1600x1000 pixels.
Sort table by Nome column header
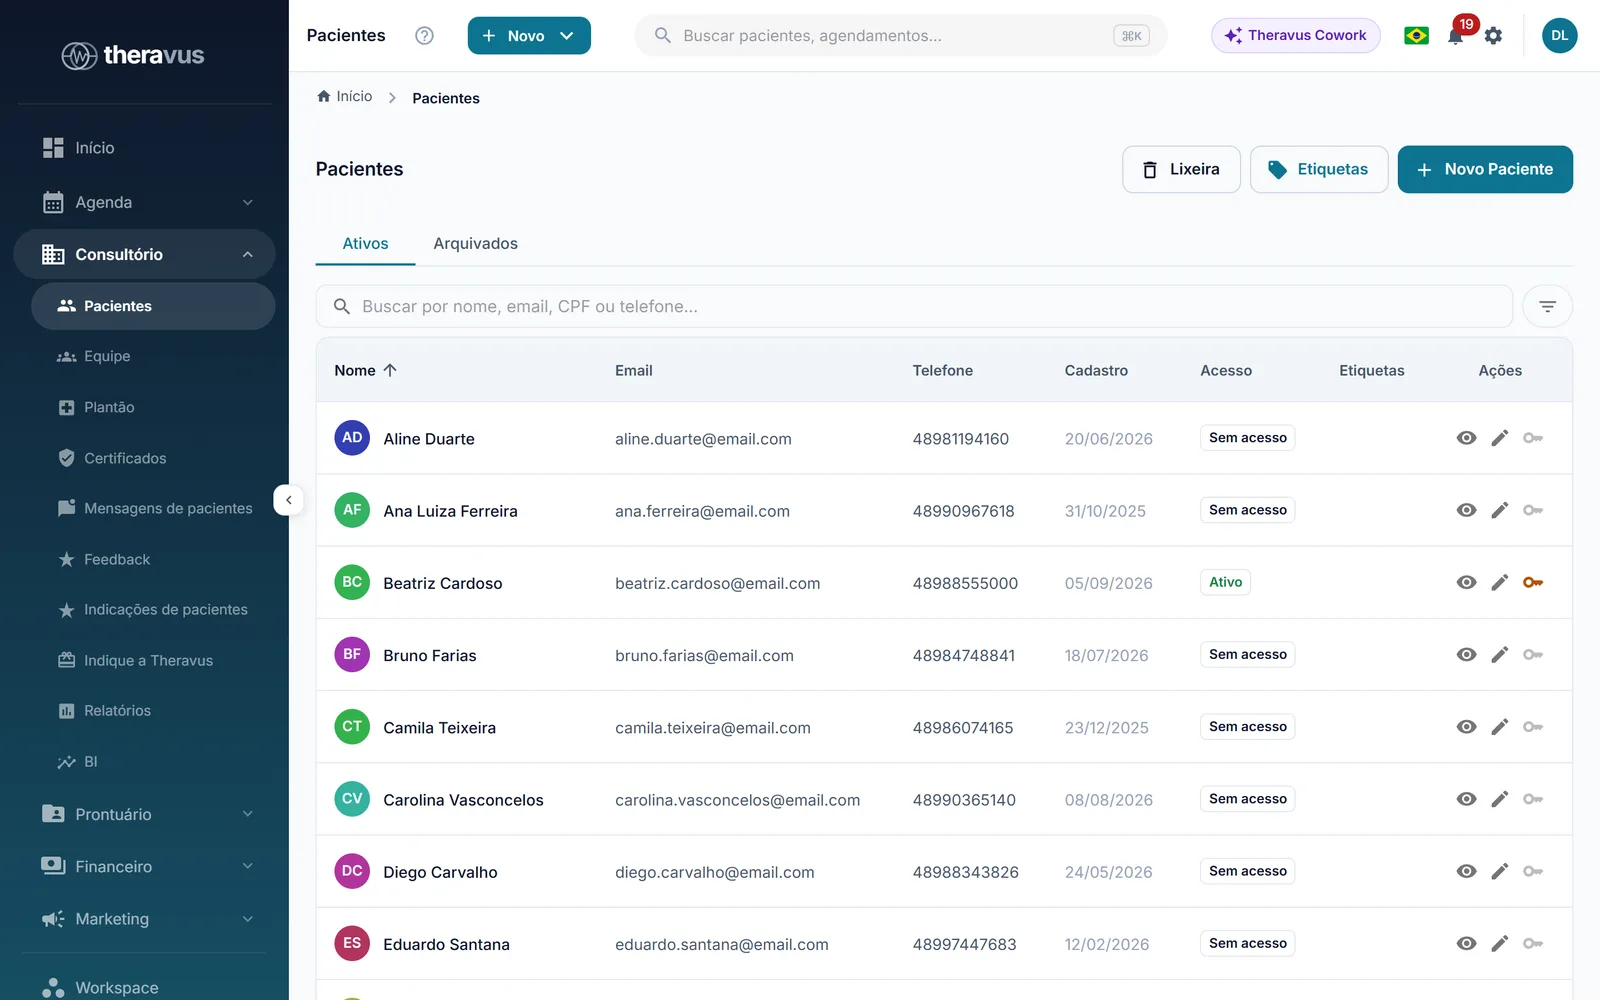tap(365, 370)
